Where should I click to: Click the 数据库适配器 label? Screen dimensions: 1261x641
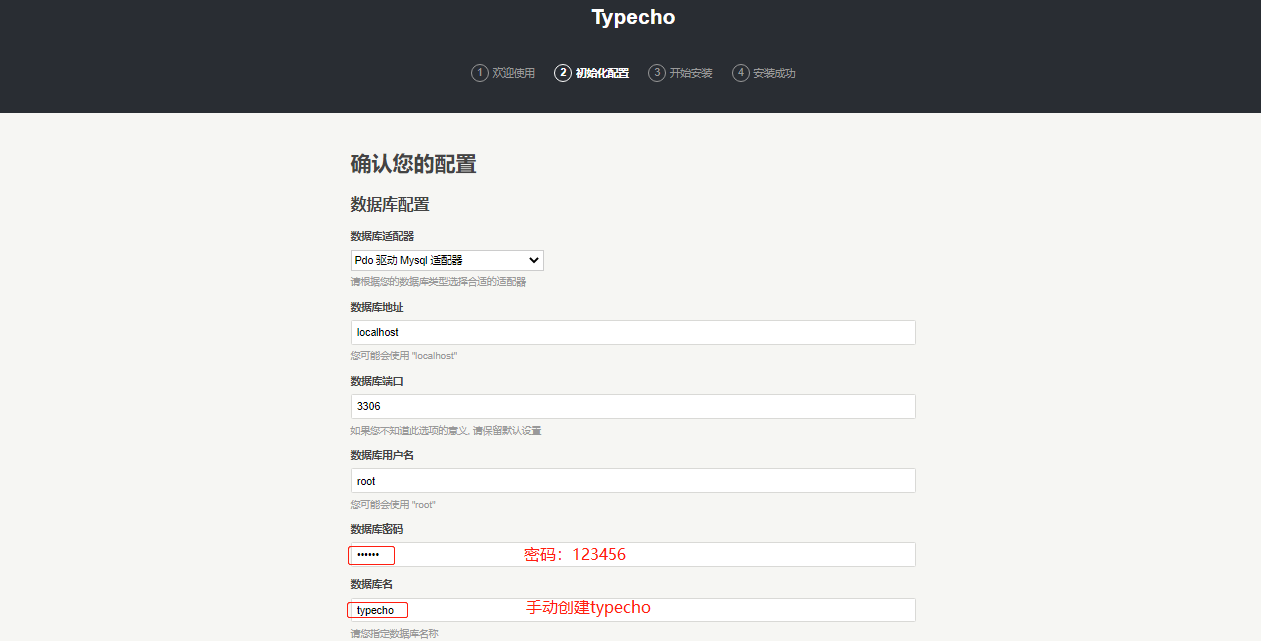pyautogui.click(x=382, y=236)
